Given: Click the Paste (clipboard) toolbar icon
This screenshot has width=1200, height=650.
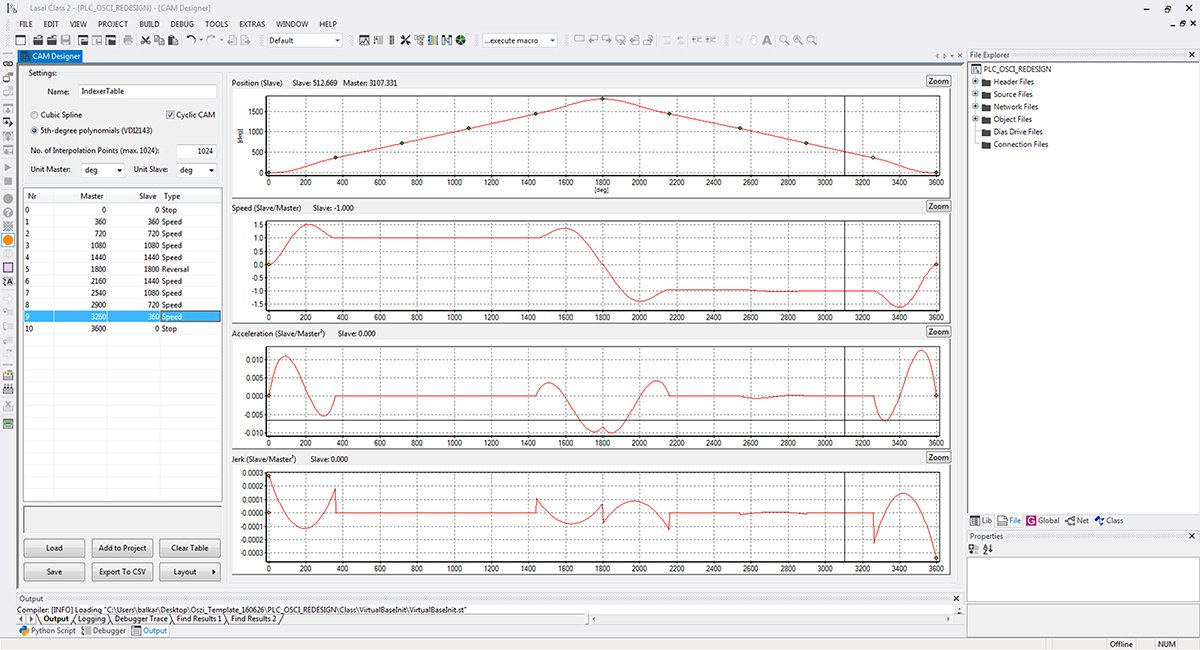Looking at the screenshot, I should pos(173,40).
